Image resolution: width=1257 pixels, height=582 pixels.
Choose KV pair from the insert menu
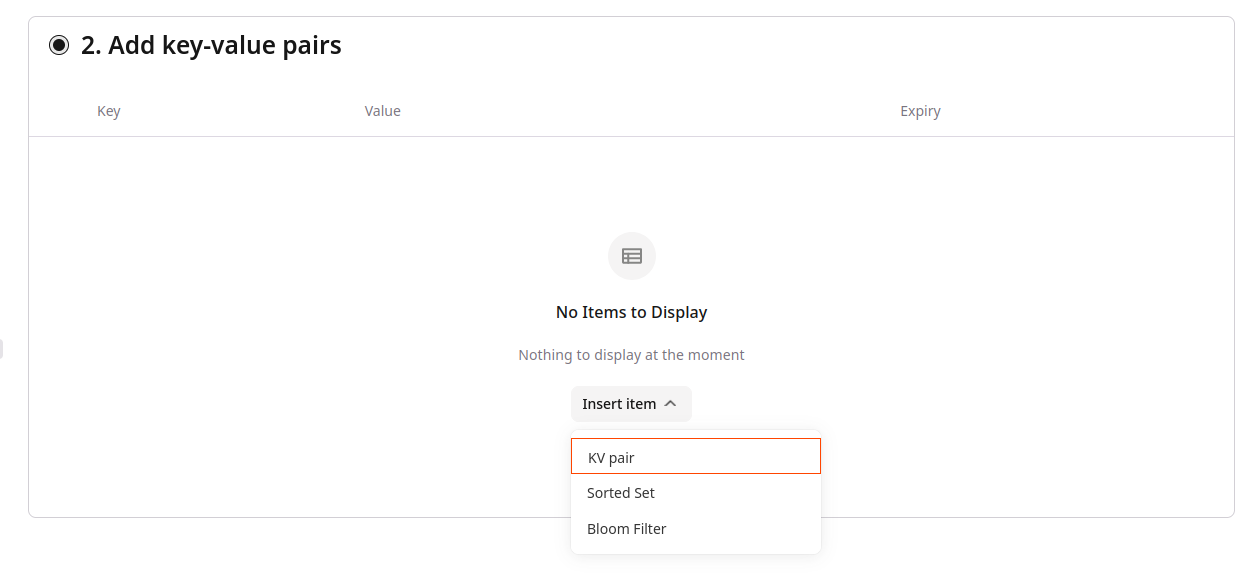pyautogui.click(x=696, y=457)
